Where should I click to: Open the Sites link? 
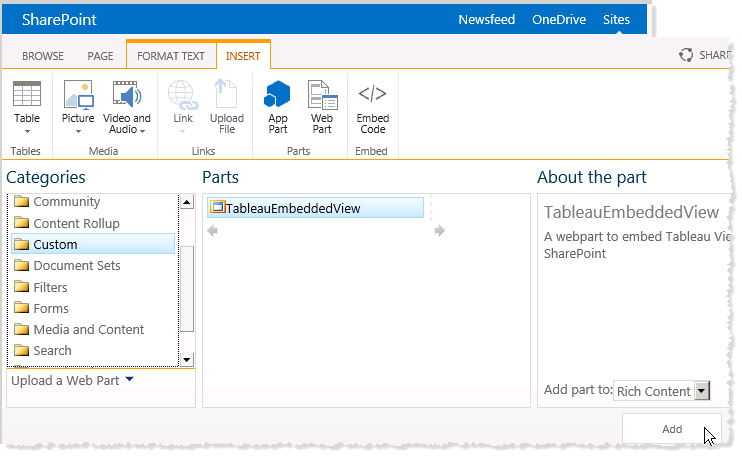point(616,19)
